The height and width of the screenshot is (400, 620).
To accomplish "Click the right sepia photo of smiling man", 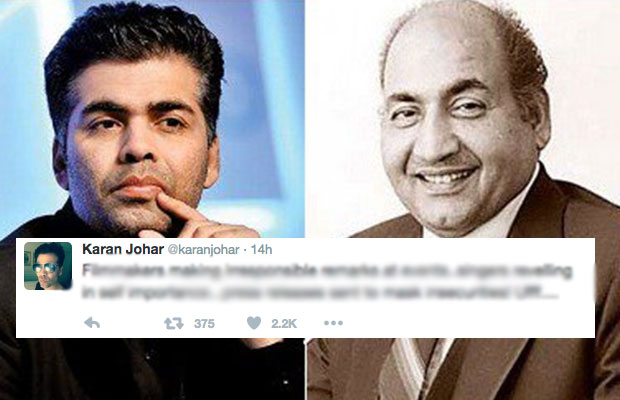I will pyautogui.click(x=463, y=119).
